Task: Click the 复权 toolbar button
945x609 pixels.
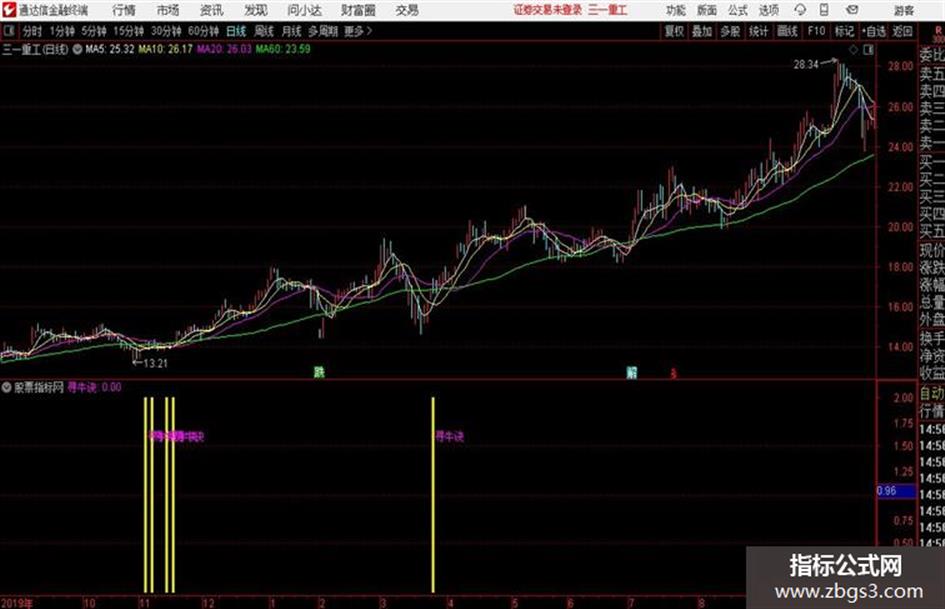Action: [674, 31]
